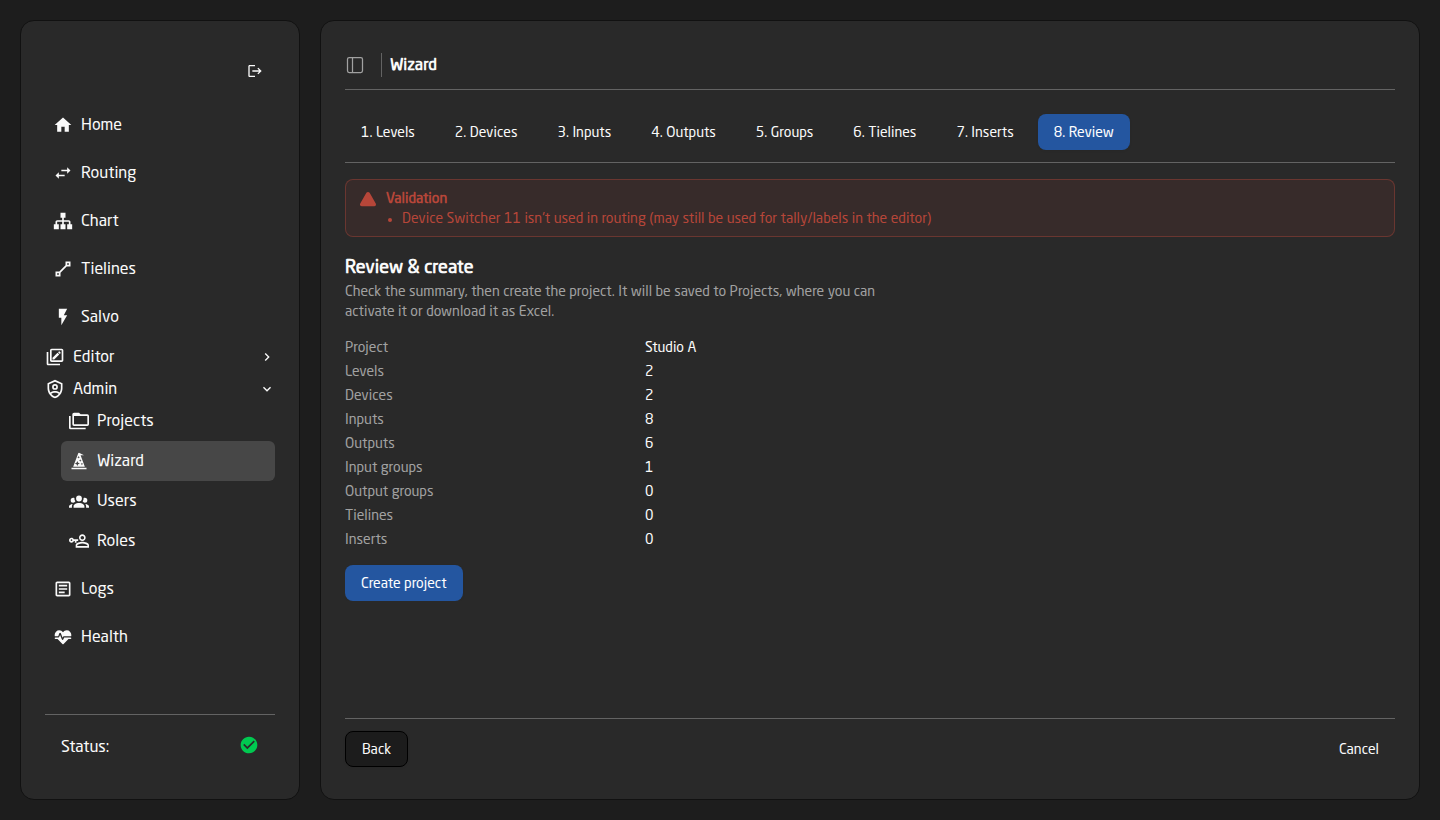Screen dimensions: 1440x820
Task: Open the Health page label
Action: pos(104,637)
